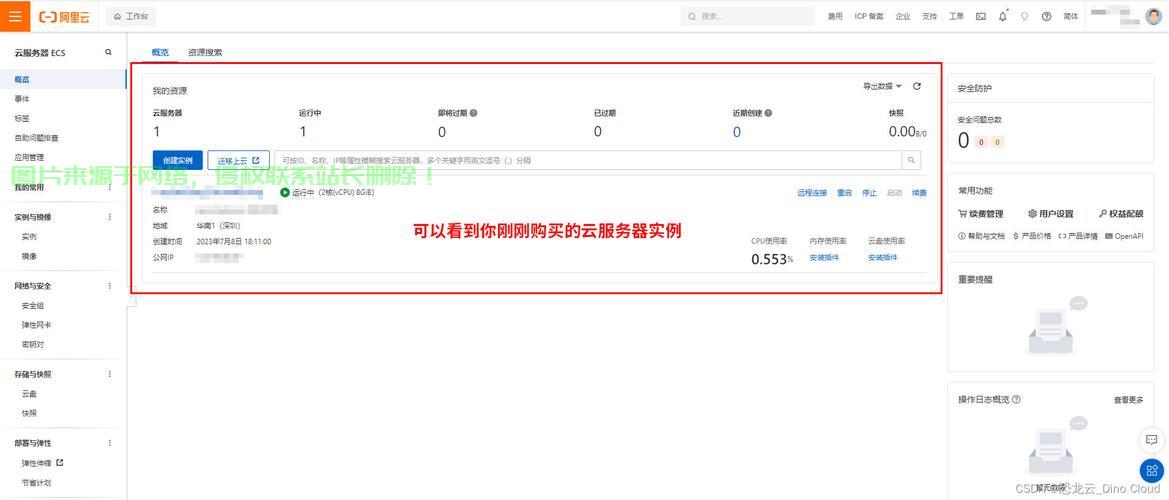Install plugin under 内存使用率
The image size is (1169, 500).
coord(824,258)
